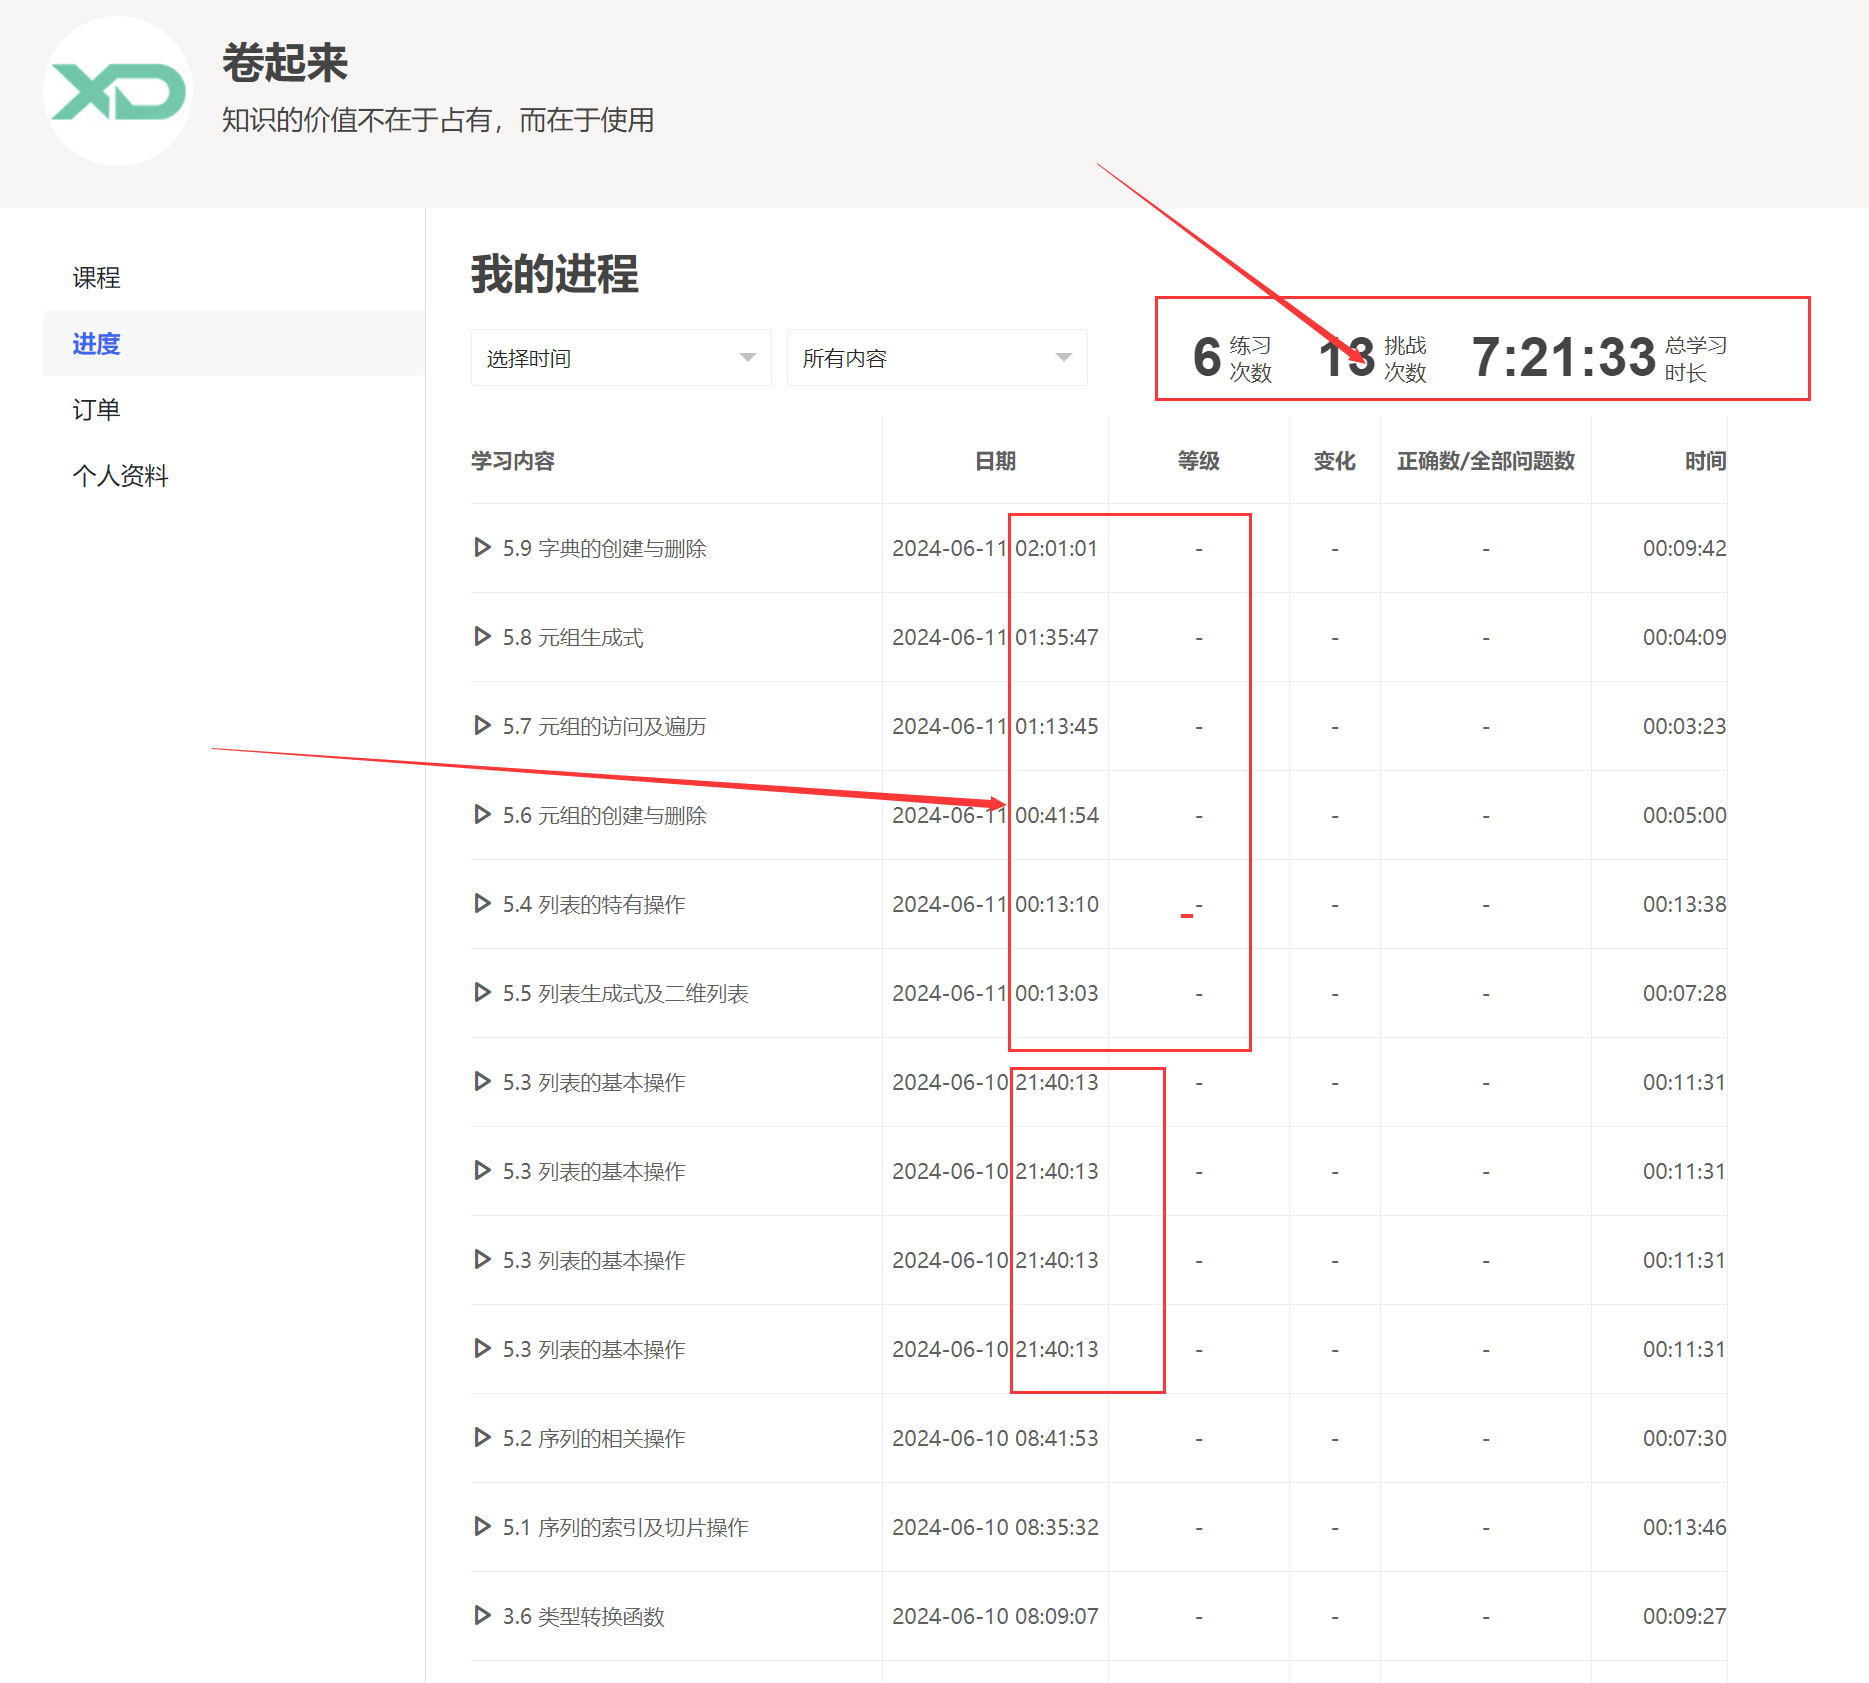The height and width of the screenshot is (1683, 1869).
Task: Open the 所有内容 filter dropdown
Action: coord(936,358)
